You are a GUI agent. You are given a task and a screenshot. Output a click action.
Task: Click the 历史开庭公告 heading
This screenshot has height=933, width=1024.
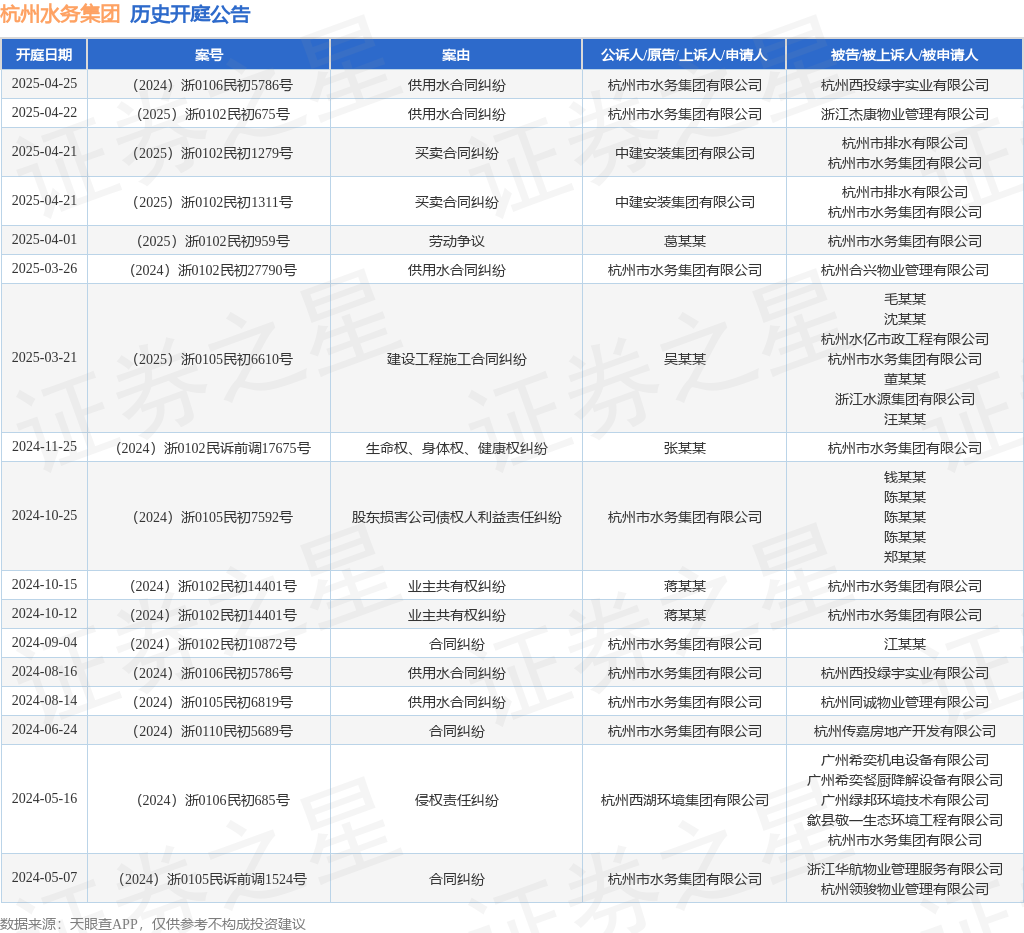pos(190,14)
